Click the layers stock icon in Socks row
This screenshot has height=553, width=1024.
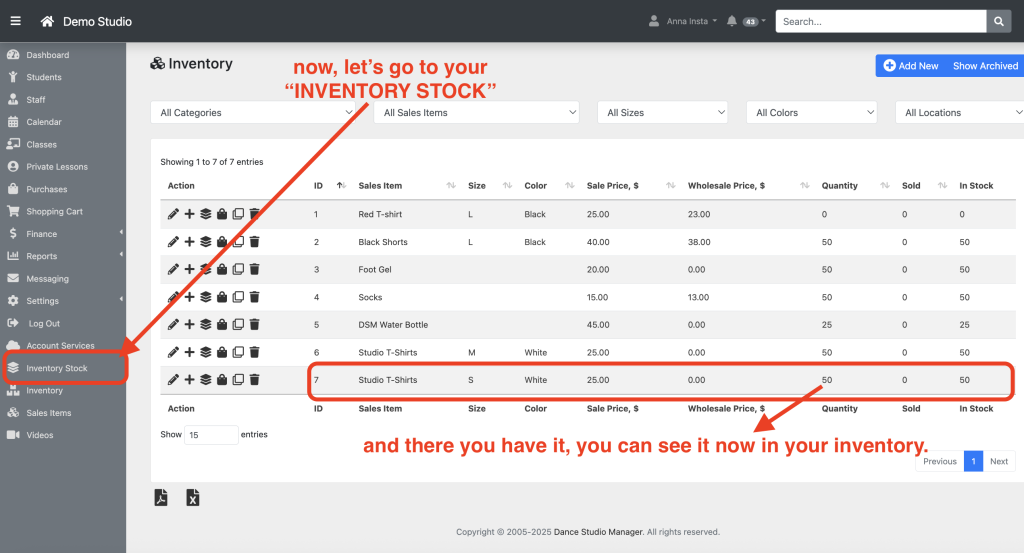pos(206,297)
